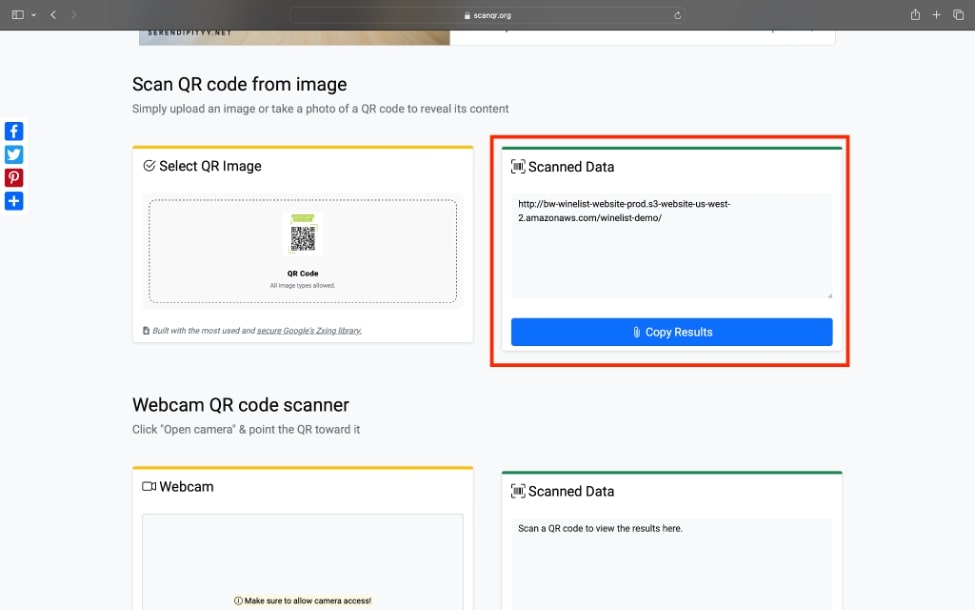Show tab overview in Safari
This screenshot has width=977, height=610.
[x=957, y=15]
